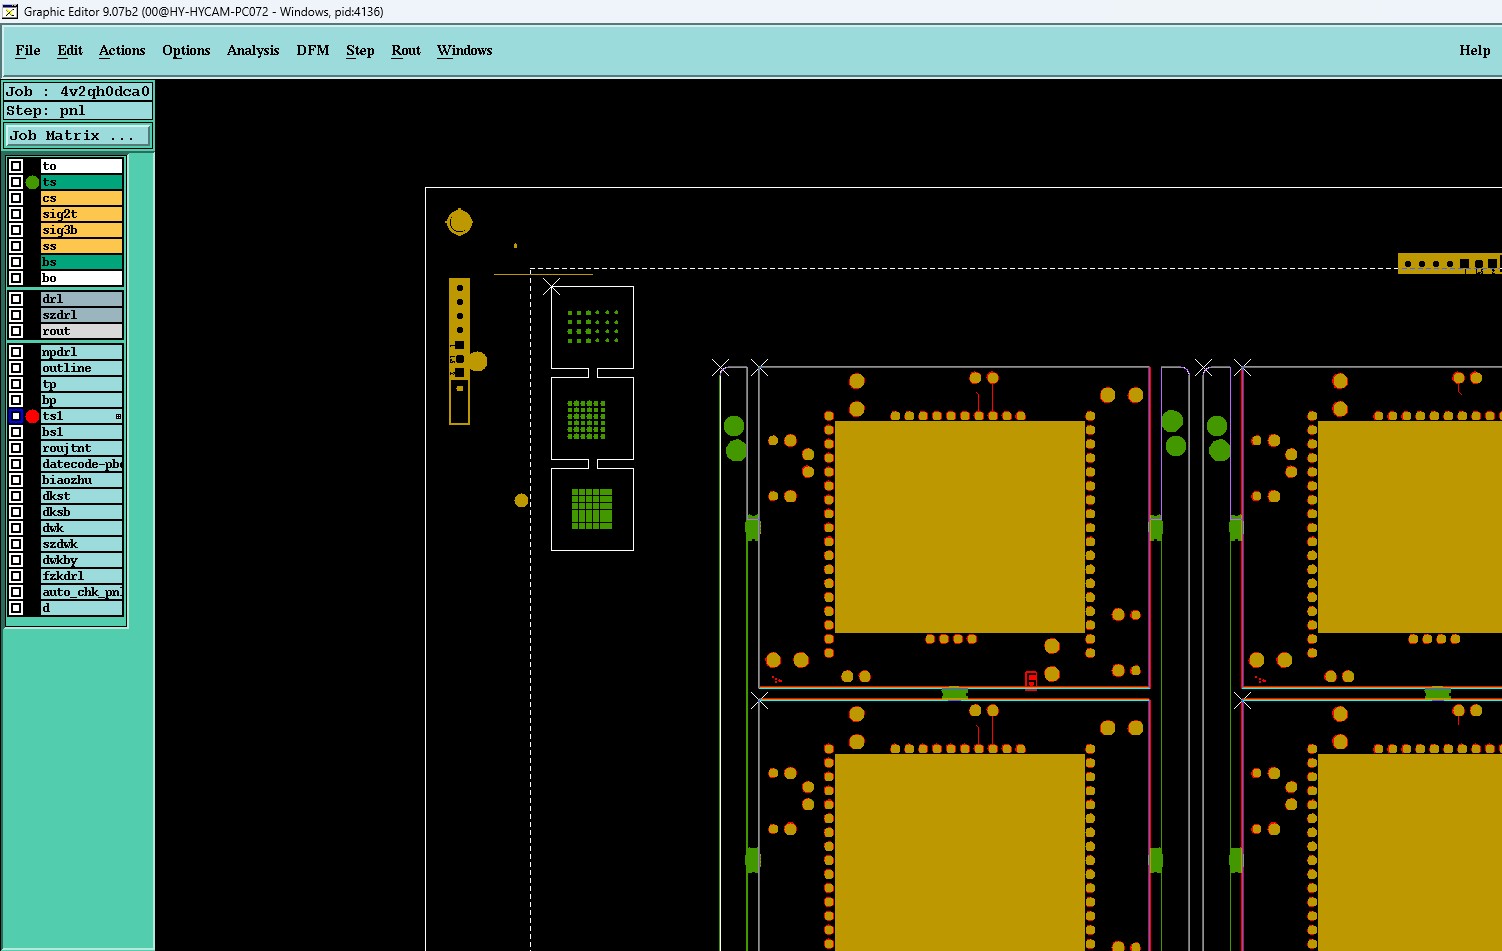Open the Analysis menu
Viewport: 1502px width, 951px height.
[x=253, y=50]
